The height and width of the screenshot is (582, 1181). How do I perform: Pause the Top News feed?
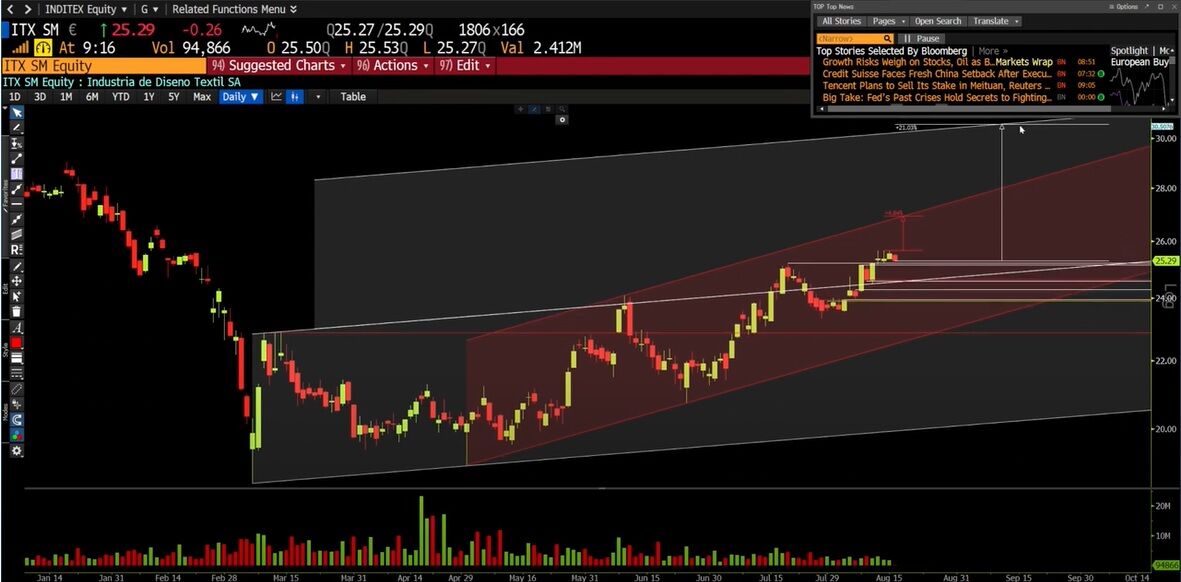pyautogui.click(x=922, y=38)
